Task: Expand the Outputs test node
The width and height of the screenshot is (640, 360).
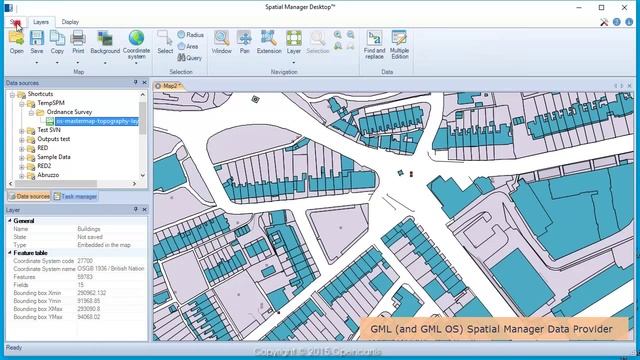Action: pyautogui.click(x=22, y=140)
